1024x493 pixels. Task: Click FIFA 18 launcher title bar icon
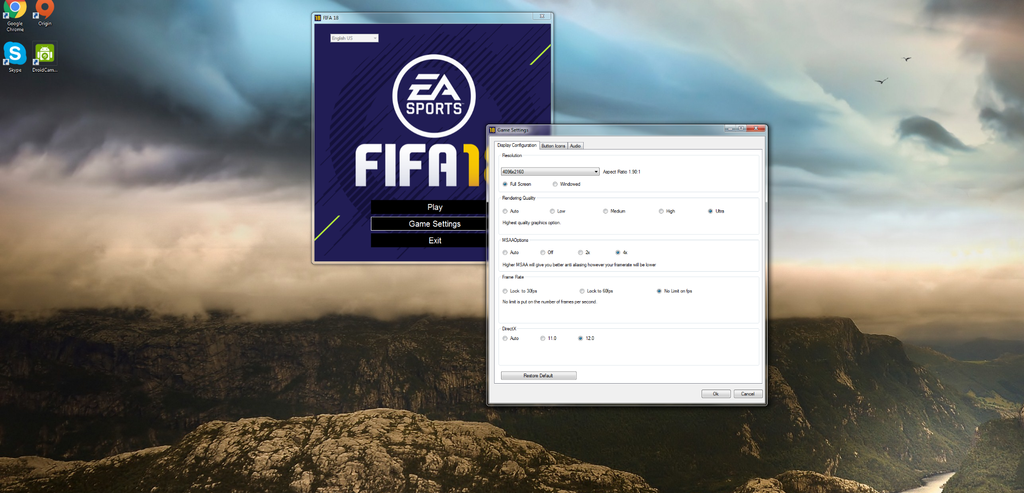pyautogui.click(x=318, y=18)
